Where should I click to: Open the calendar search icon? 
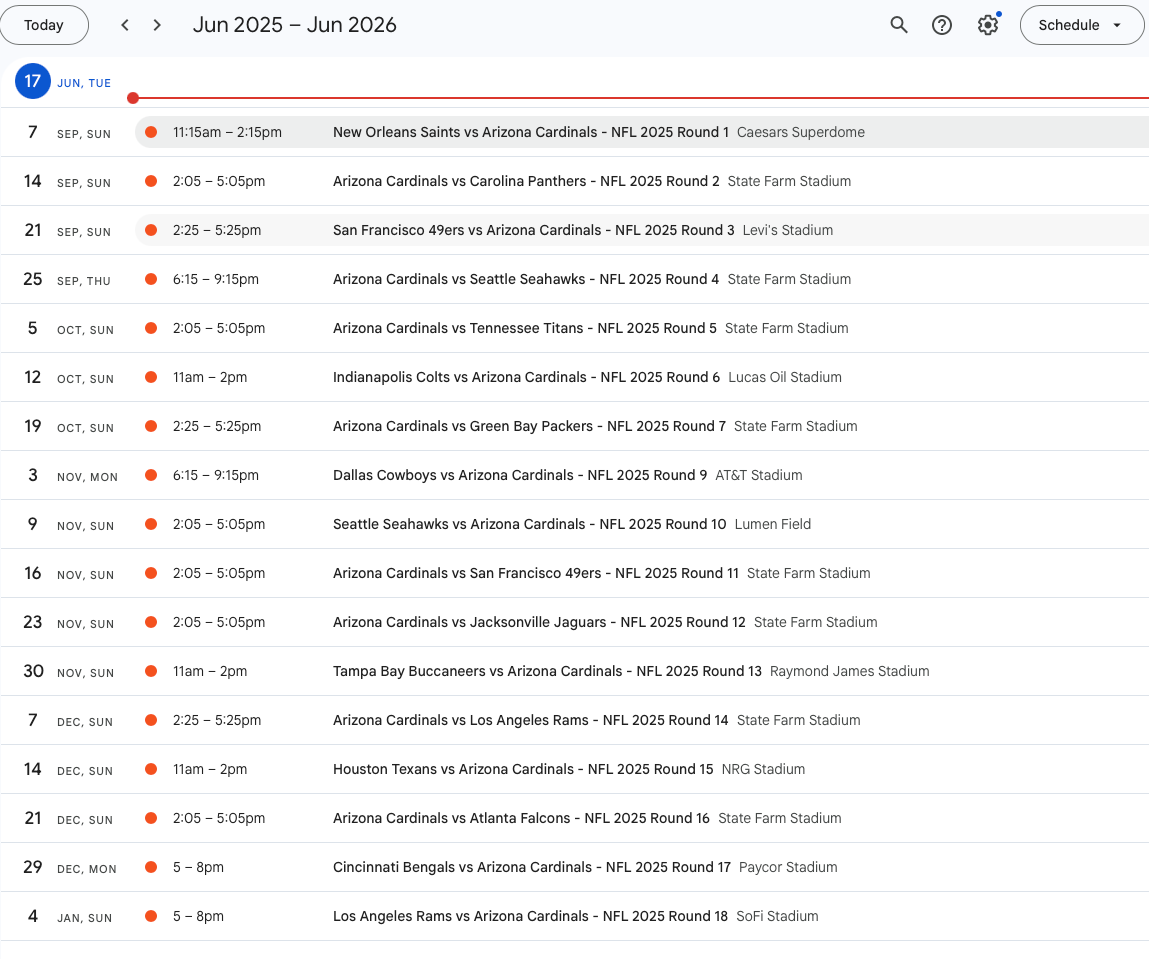pos(898,25)
